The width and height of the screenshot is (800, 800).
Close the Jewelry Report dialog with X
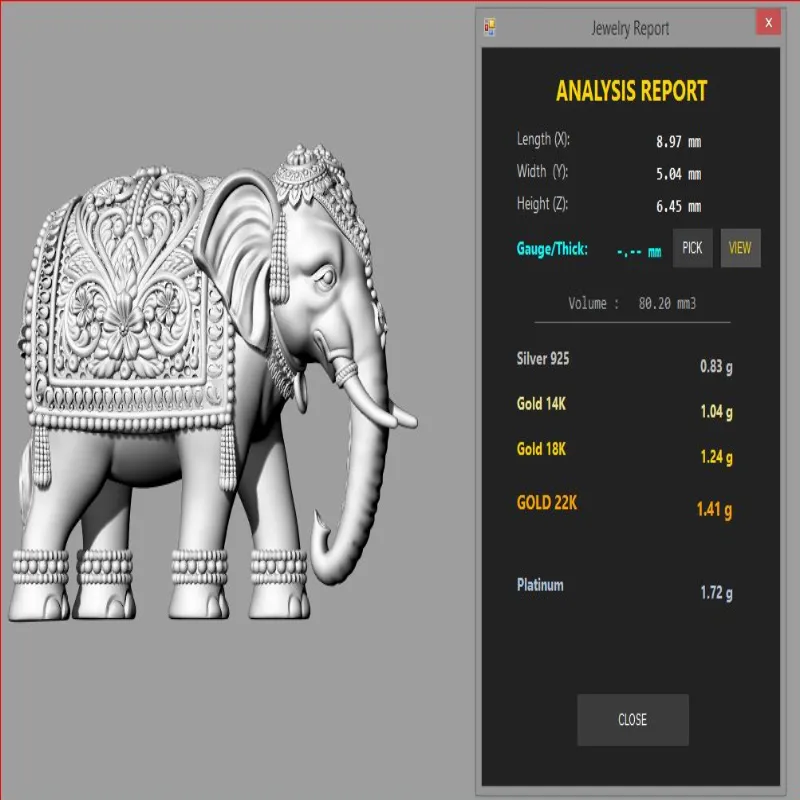(x=768, y=22)
